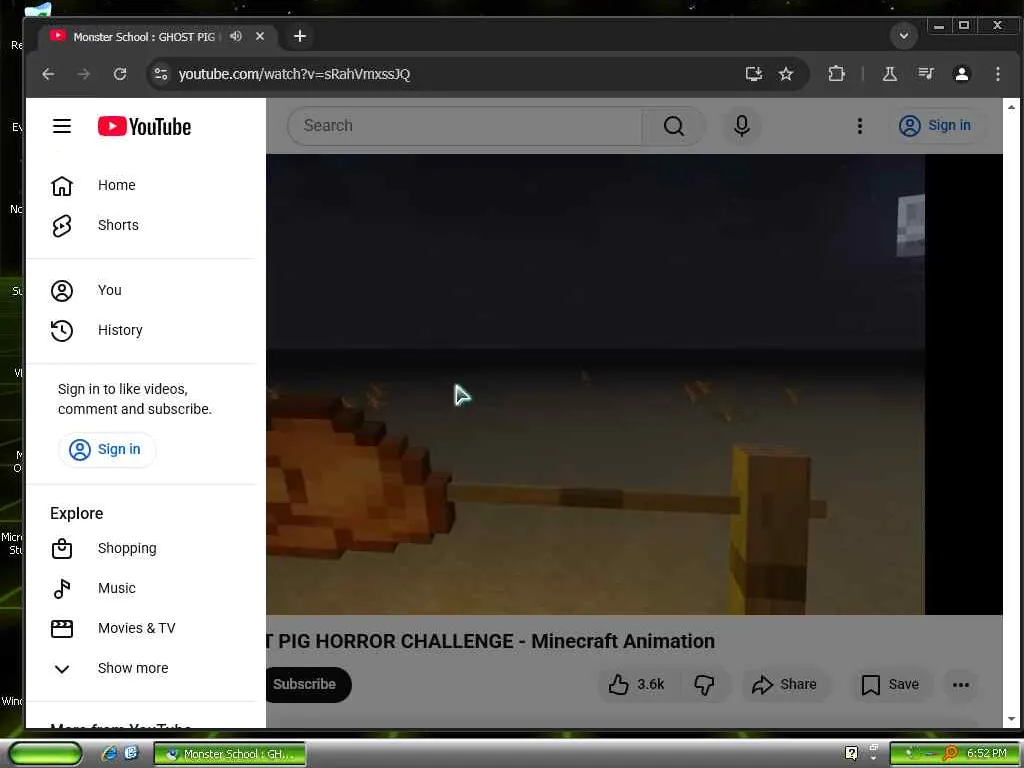This screenshot has height=768, width=1024.
Task: Start voice search with microphone icon
Action: [742, 125]
